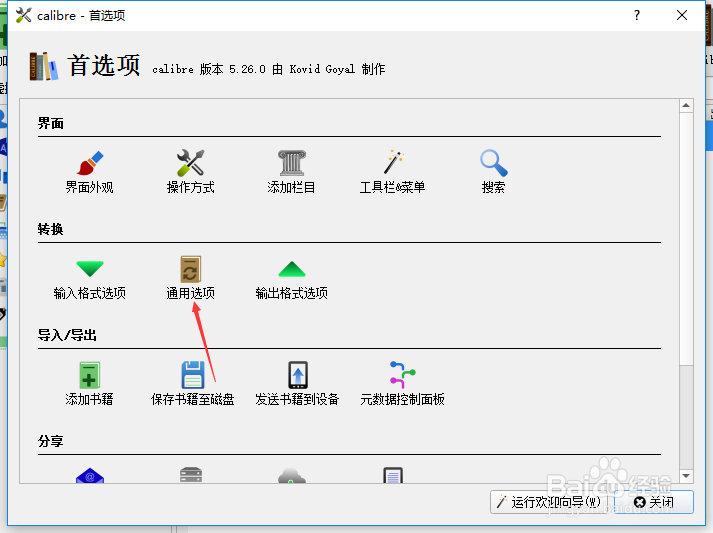Click the 通用选项 label
This screenshot has height=533, width=713.
[191, 293]
